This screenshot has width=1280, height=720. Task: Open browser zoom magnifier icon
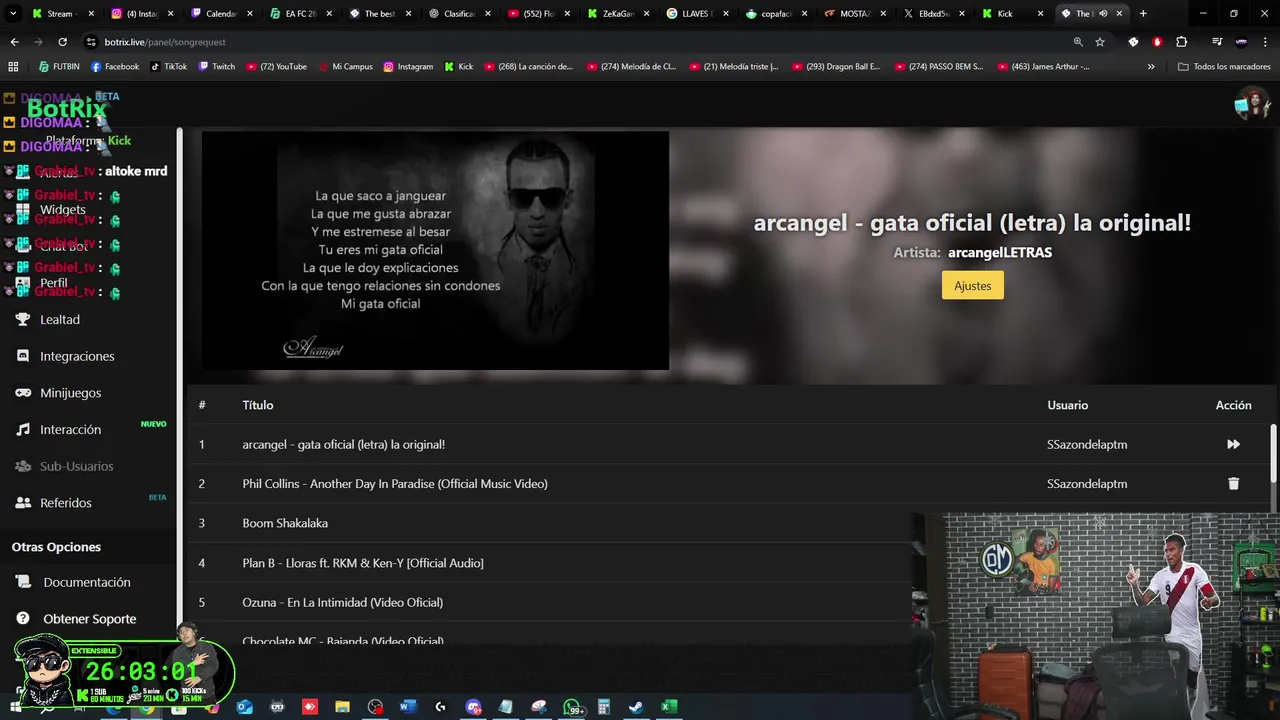pos(1078,42)
